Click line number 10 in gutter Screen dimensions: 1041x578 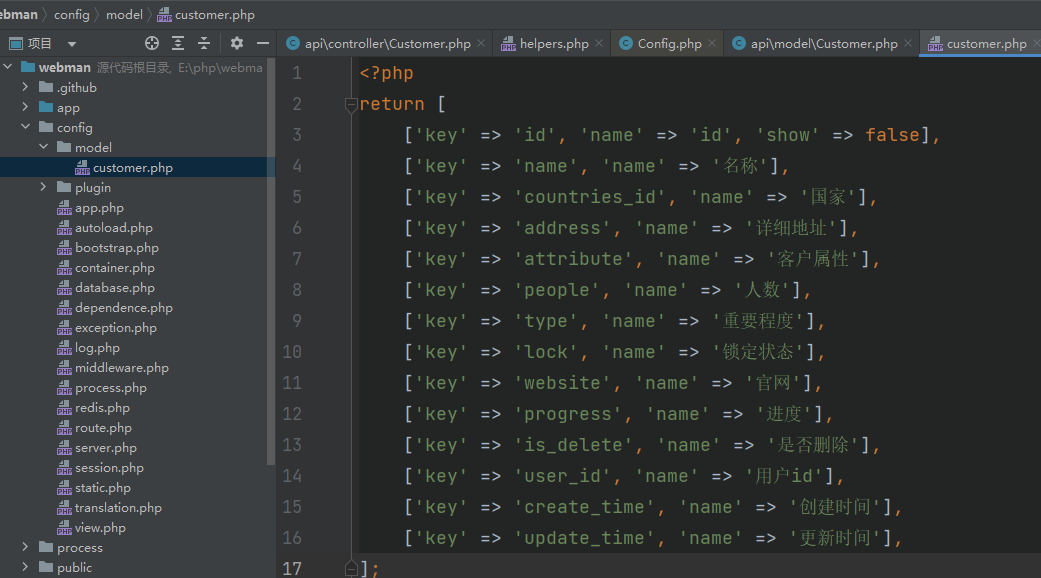[292, 352]
